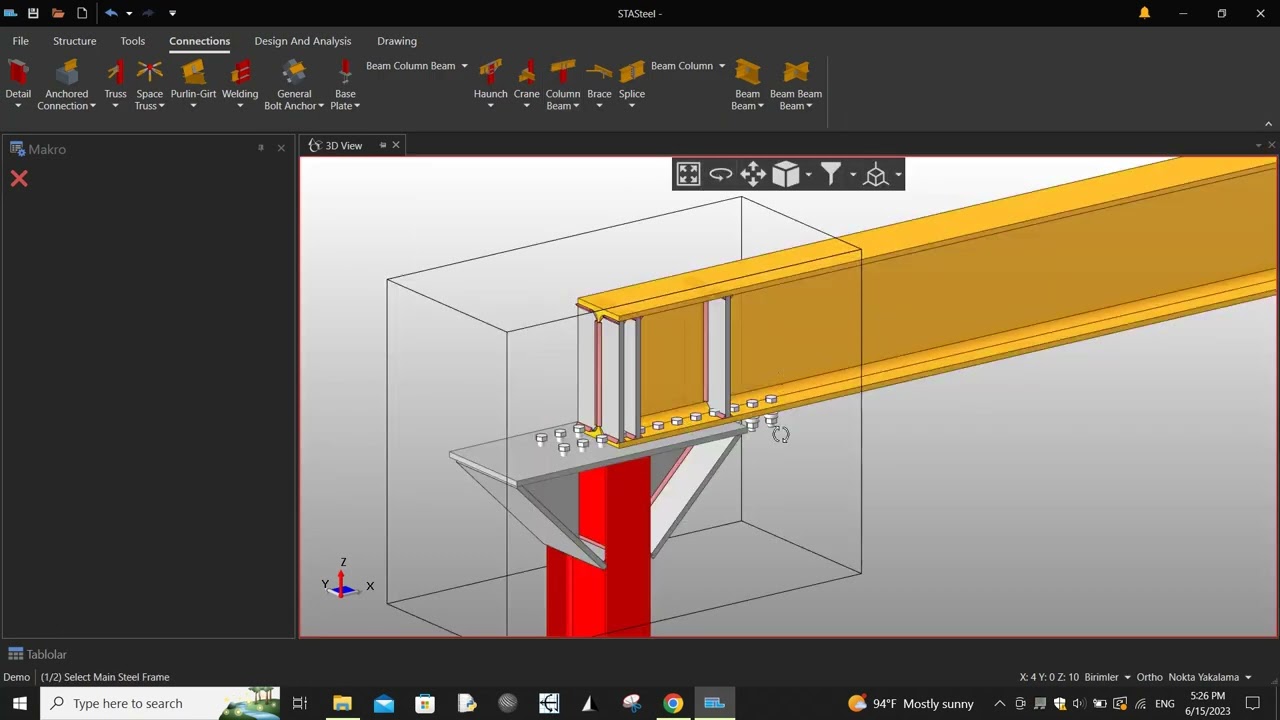Click the Haunch connection icon
Viewport: 1280px width, 720px height.
491,72
